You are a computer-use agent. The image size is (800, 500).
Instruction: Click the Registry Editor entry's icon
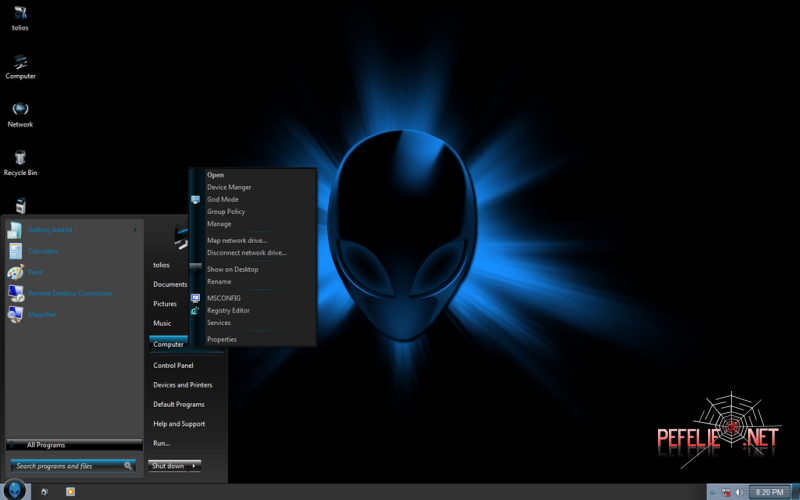pos(195,310)
